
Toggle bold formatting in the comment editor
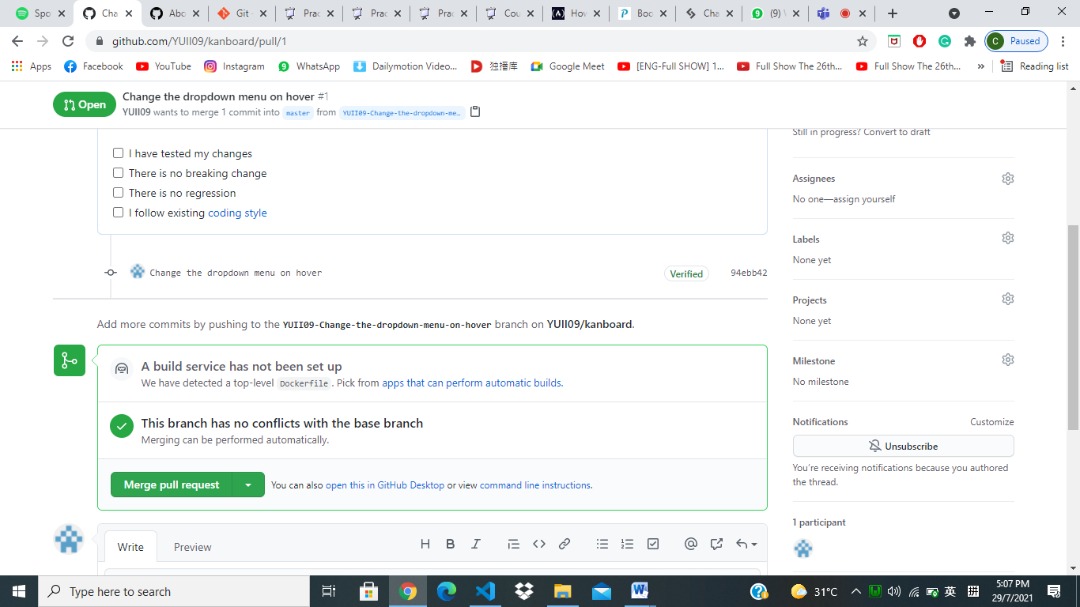[450, 543]
